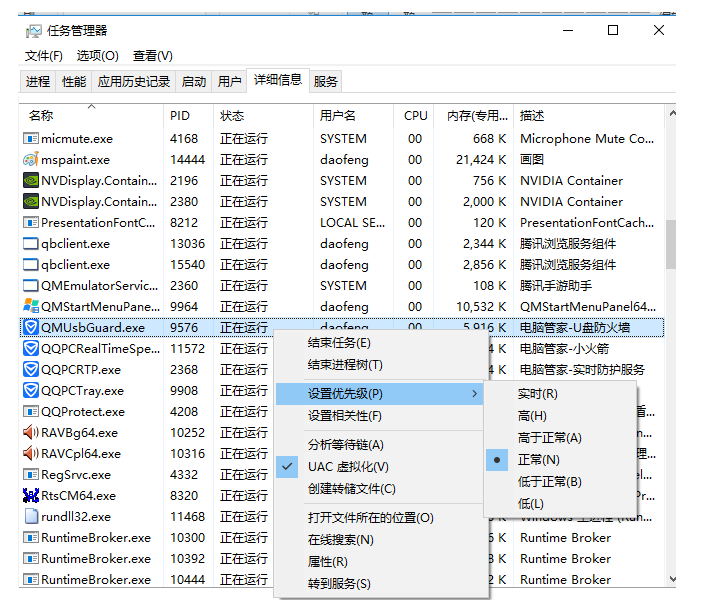Switch to the 进程 tab

[x=38, y=82]
